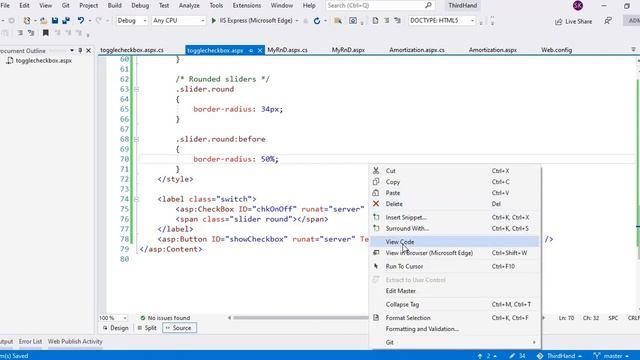The width and height of the screenshot is (640, 360).
Task: Collapse the .slider.round:before block at line 68
Action: pyautogui.click(x=136, y=139)
